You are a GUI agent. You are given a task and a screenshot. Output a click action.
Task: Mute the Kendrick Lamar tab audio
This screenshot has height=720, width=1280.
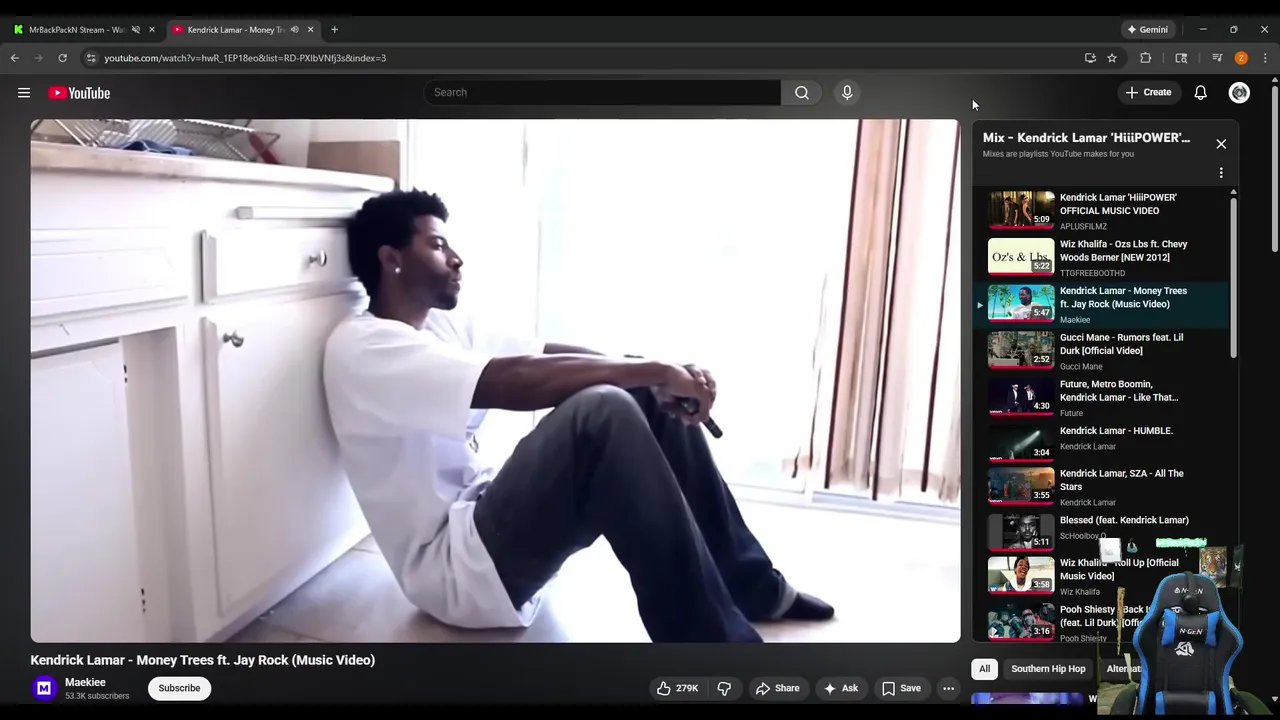(x=294, y=29)
